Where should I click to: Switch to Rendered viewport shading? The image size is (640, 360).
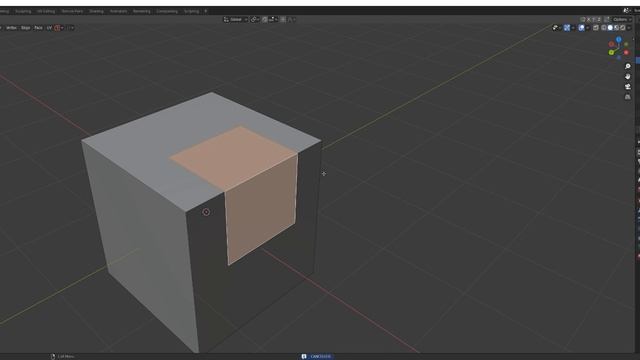pos(623,28)
